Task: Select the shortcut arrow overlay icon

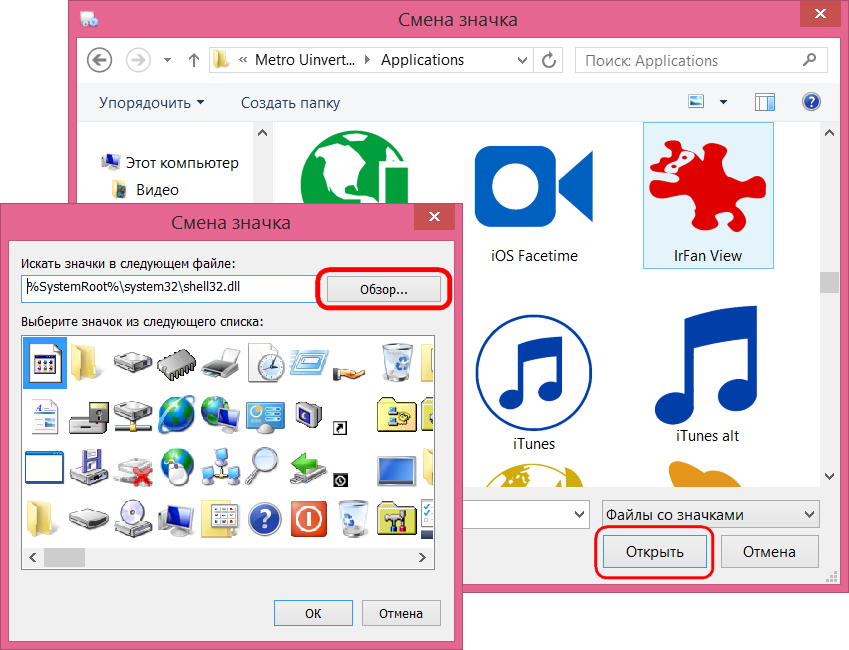Action: click(x=339, y=428)
